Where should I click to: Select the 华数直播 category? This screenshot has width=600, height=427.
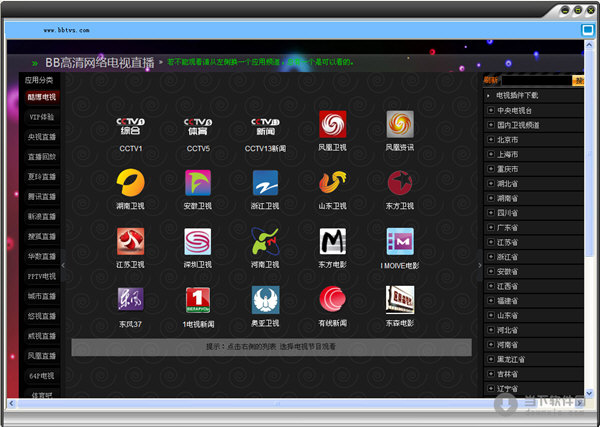42,256
